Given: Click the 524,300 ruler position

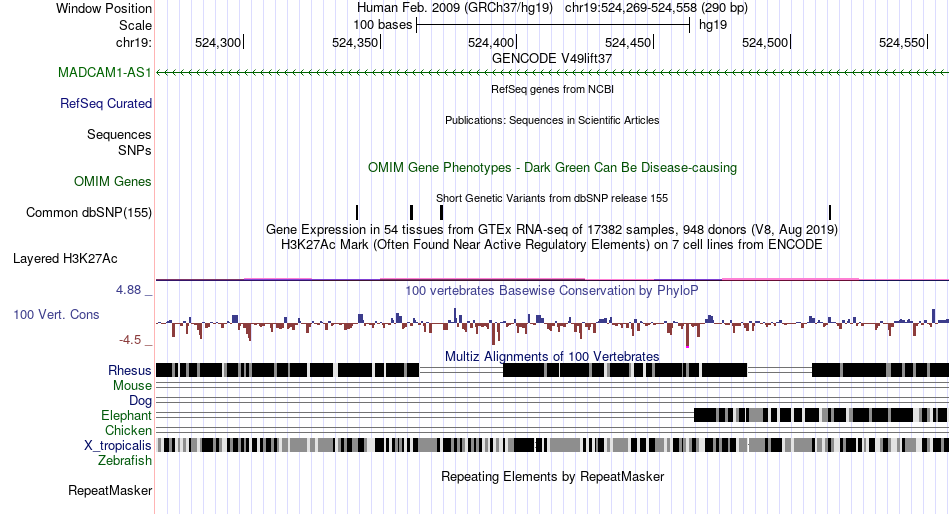Looking at the screenshot, I should (218, 42).
